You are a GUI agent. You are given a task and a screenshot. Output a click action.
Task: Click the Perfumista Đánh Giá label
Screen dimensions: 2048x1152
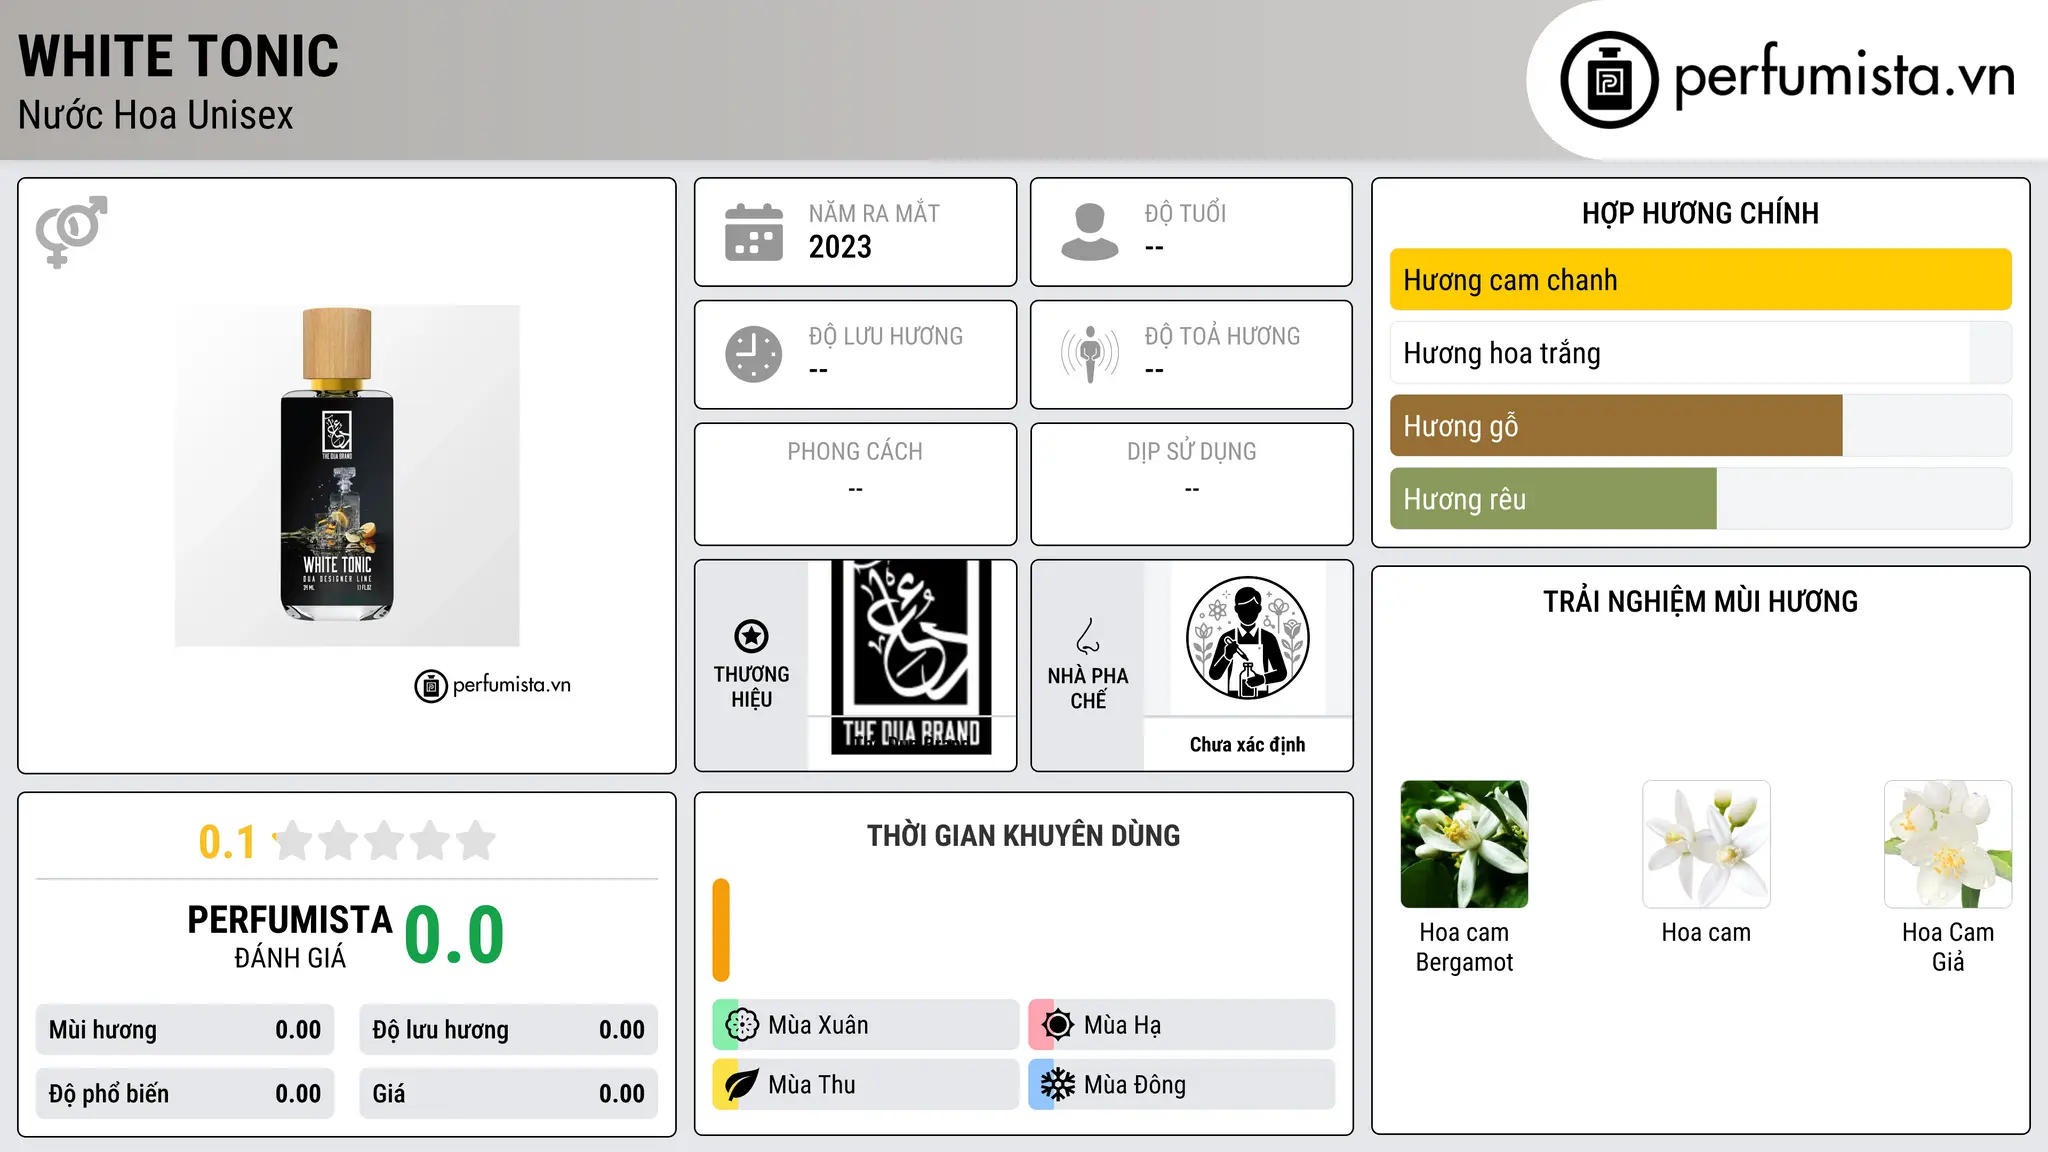click(290, 936)
